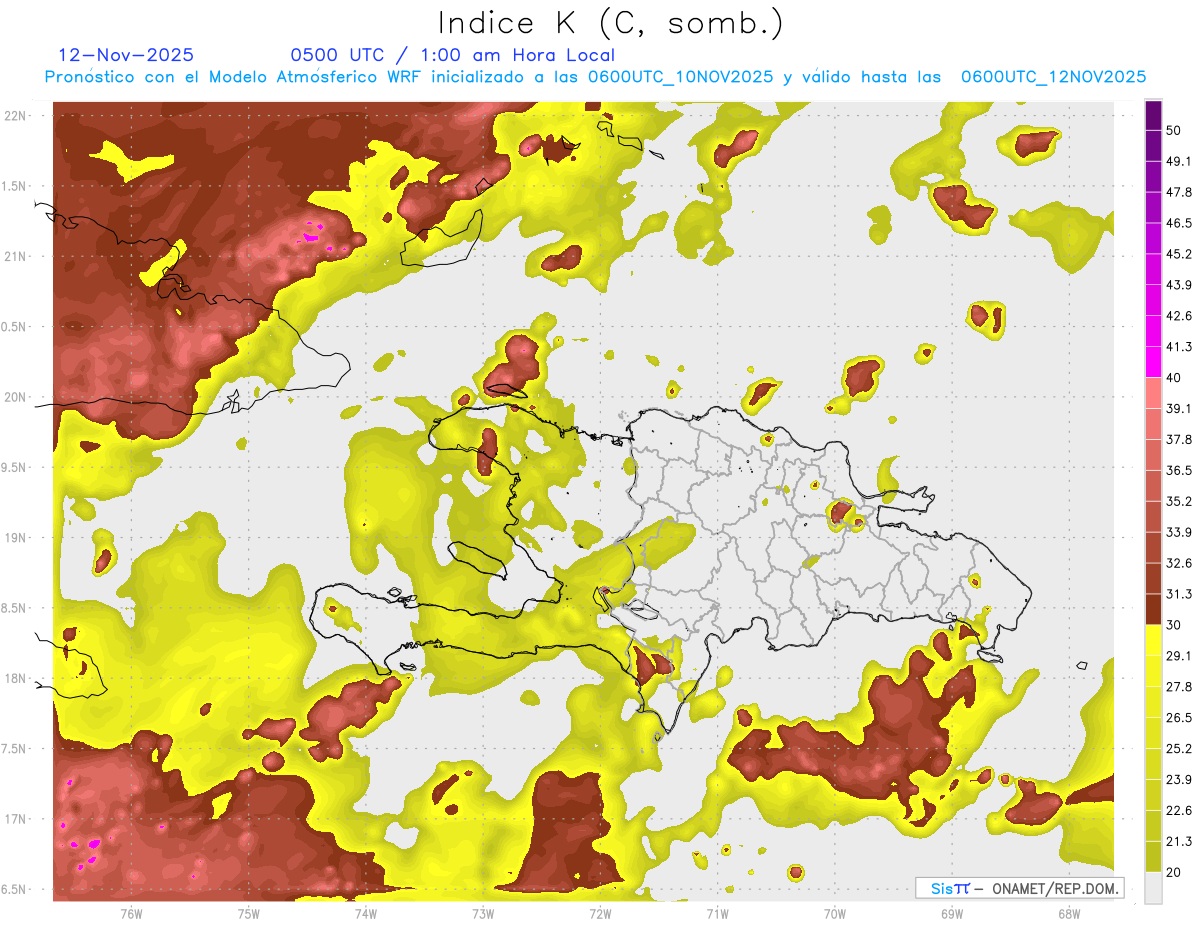This screenshot has height=927, width=1200.
Task: Select the date text '12-Nov-2025'
Action: pyautogui.click(x=126, y=55)
